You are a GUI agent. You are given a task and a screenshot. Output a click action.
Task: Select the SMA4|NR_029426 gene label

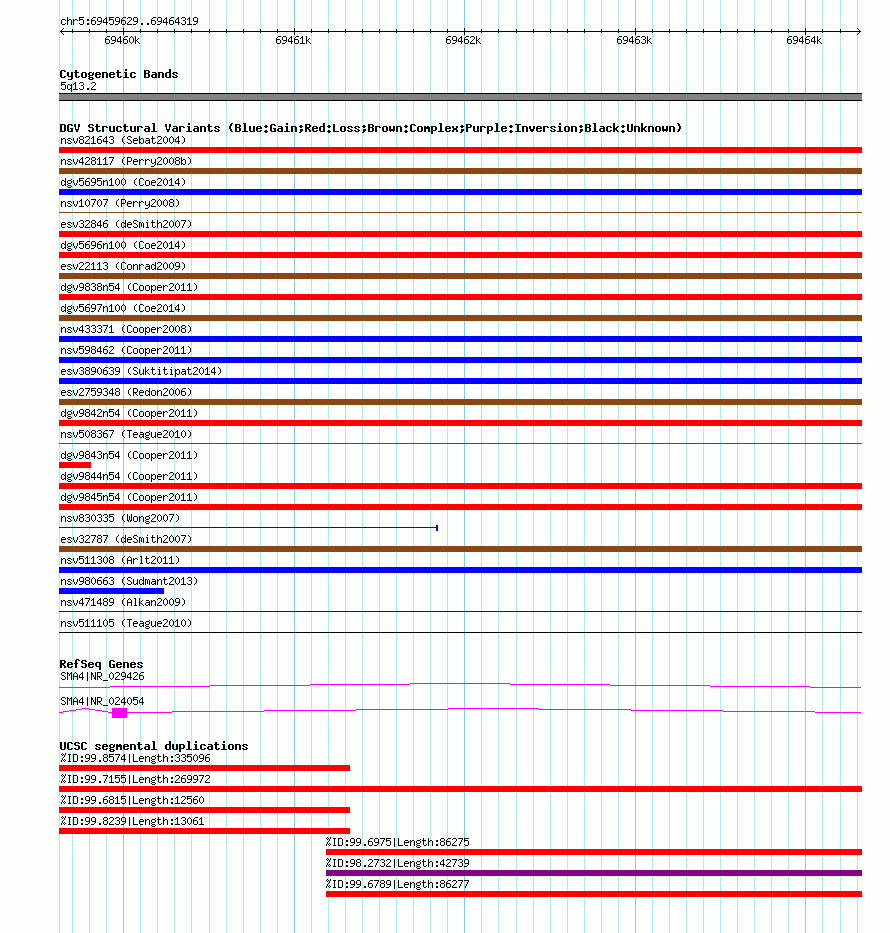pos(102,677)
